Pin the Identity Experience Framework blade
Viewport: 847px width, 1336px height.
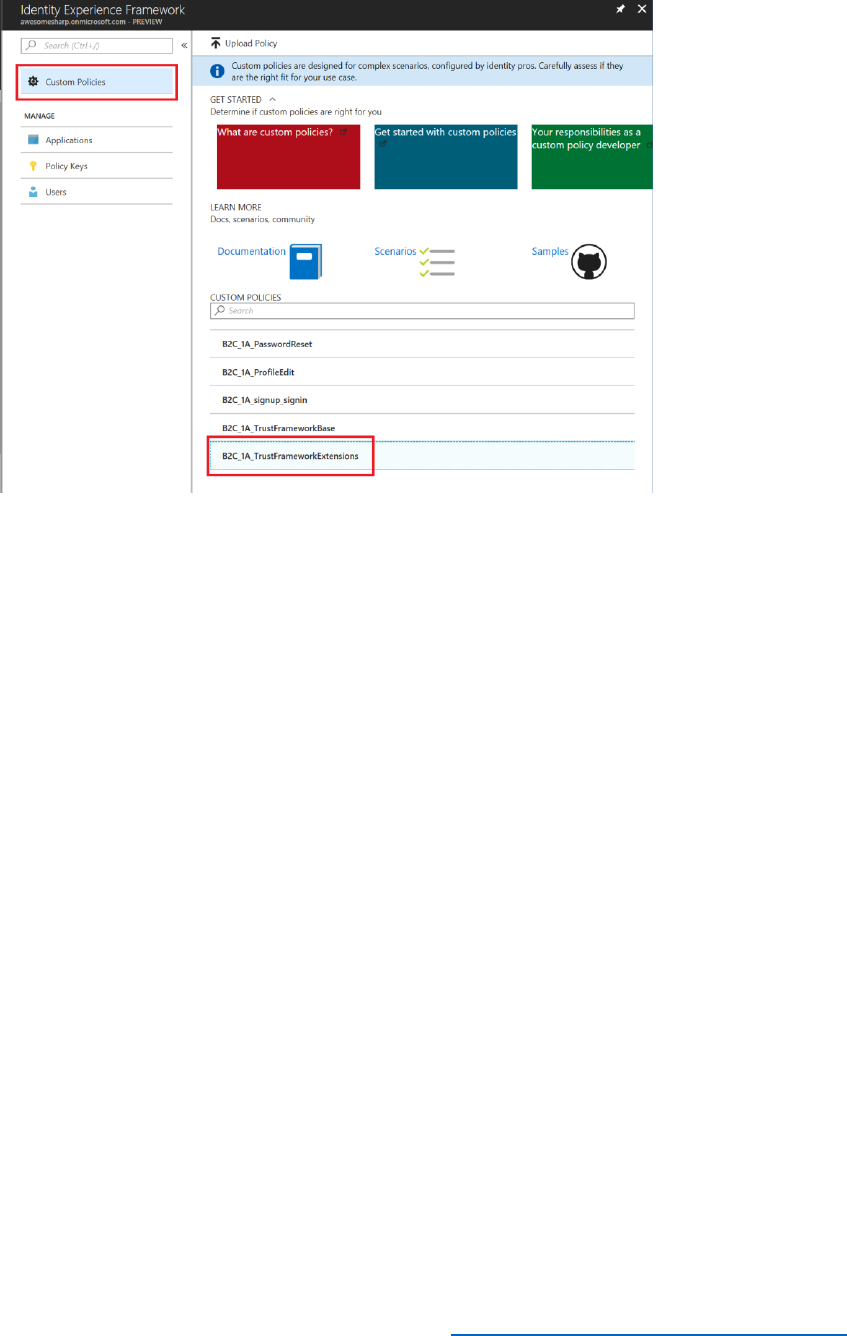tap(621, 8)
